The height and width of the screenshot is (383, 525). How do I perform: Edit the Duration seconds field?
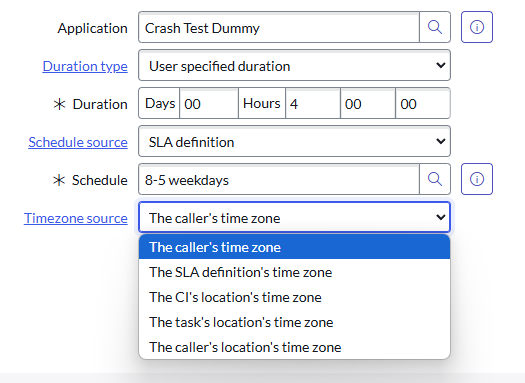tap(423, 103)
